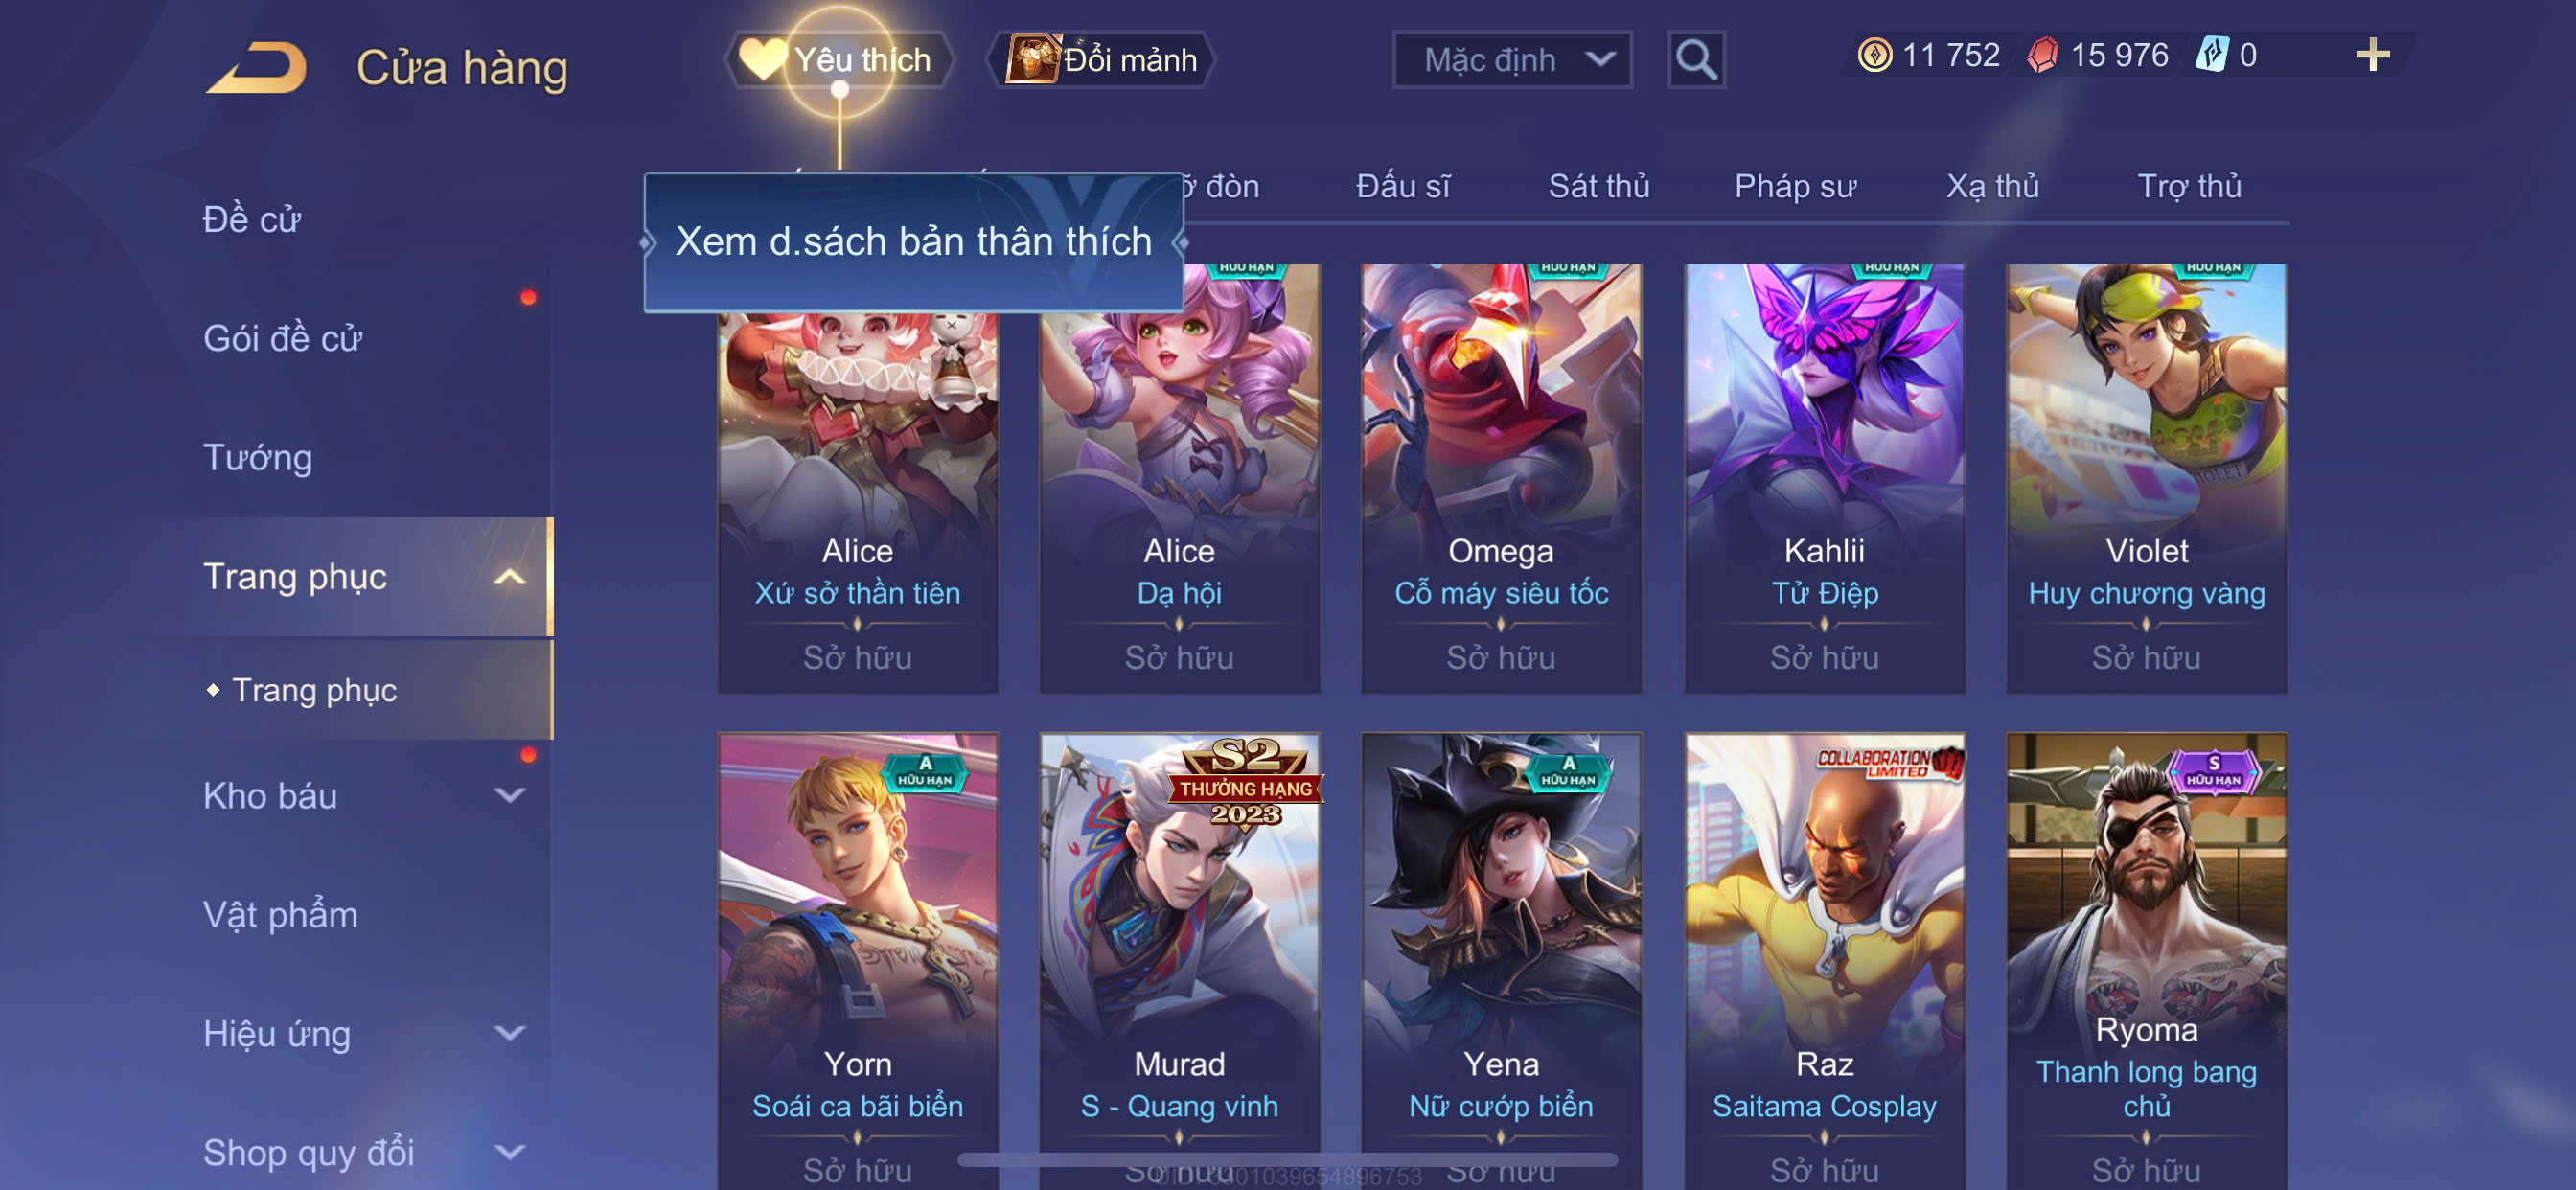This screenshot has width=2576, height=1190.
Task: Click the gold coin currency icon
Action: coord(1874,55)
